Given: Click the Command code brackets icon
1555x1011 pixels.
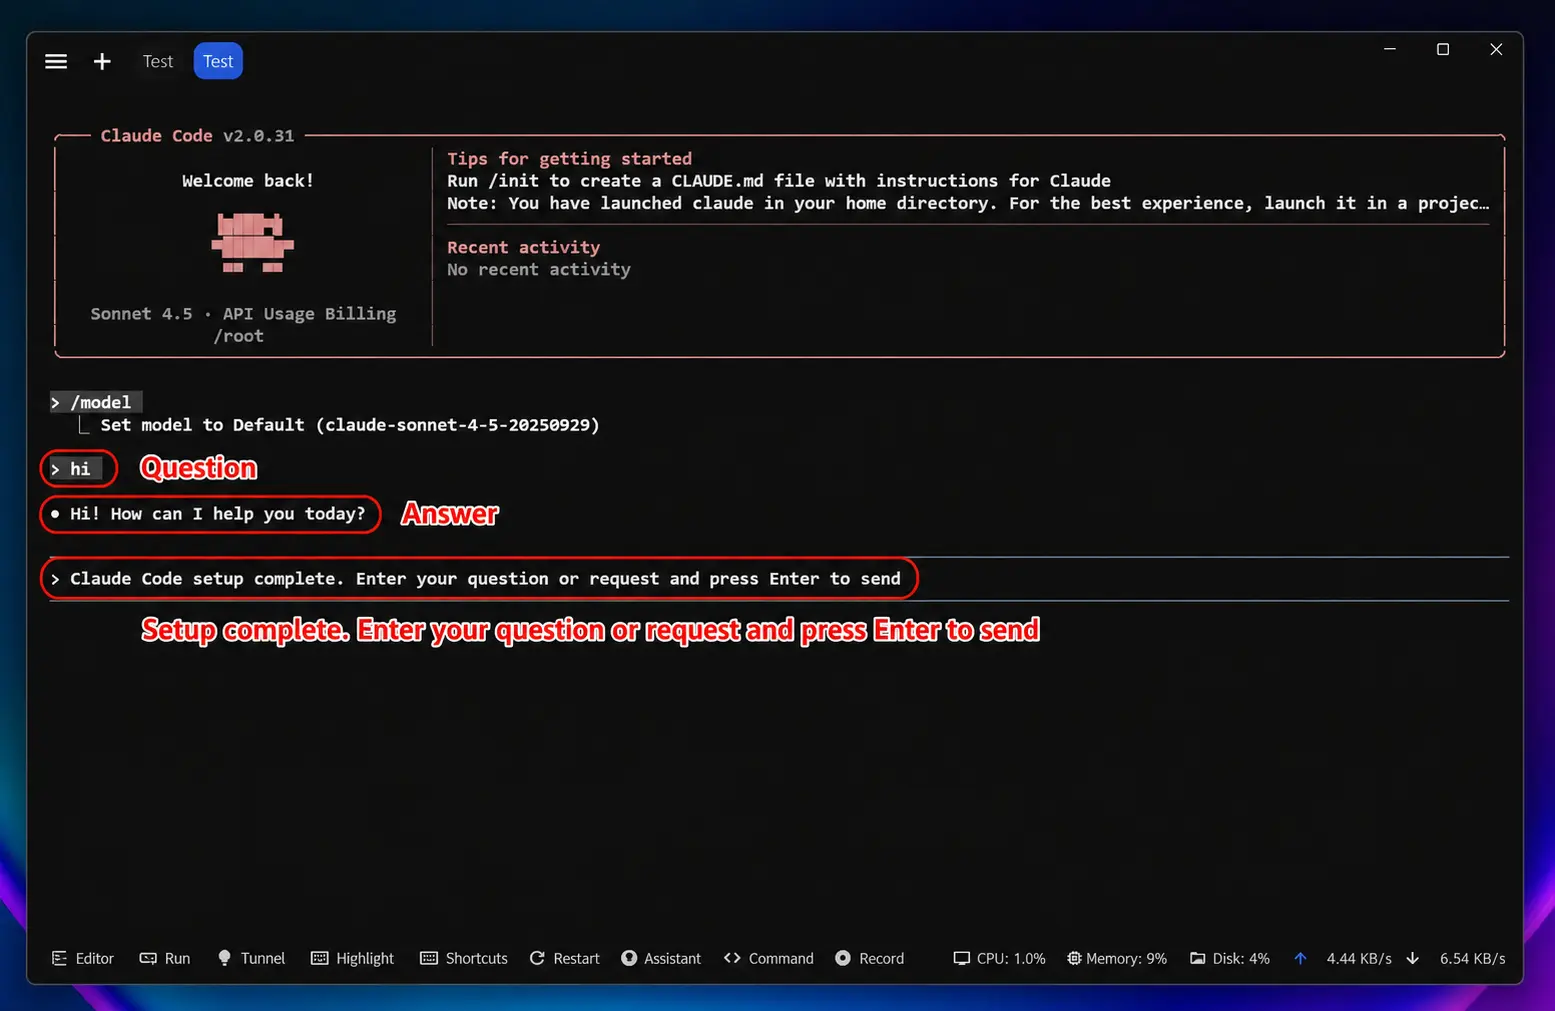Looking at the screenshot, I should 732,958.
